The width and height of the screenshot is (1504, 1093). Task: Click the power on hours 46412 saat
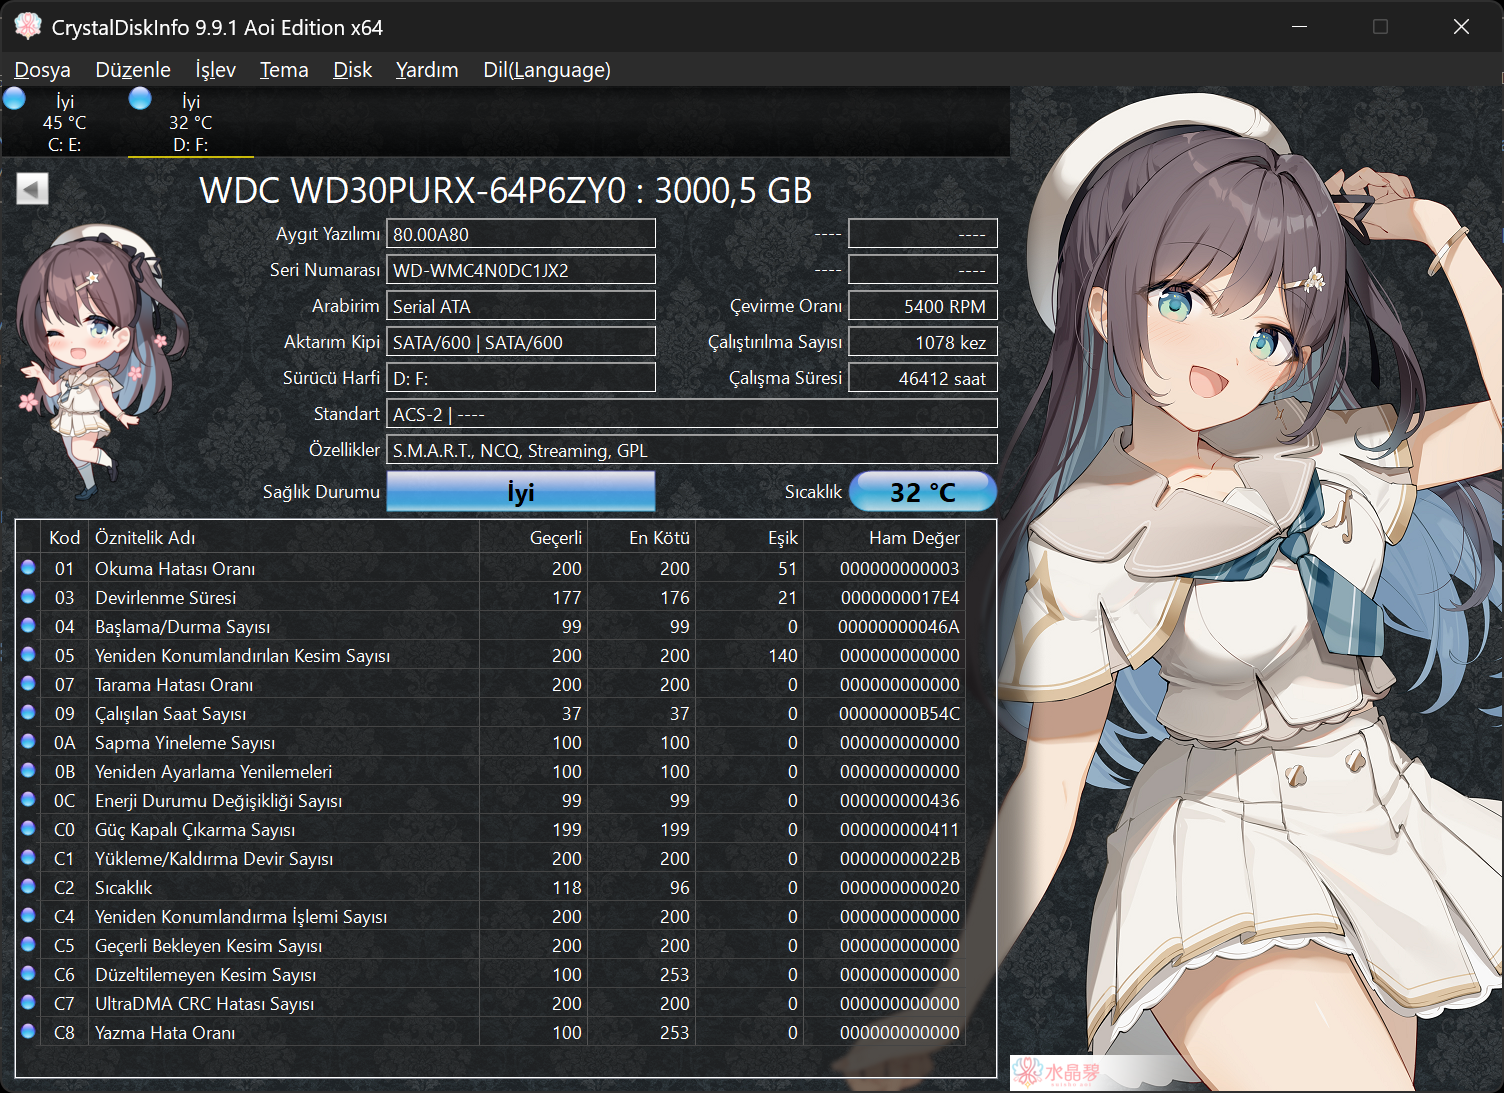point(923,378)
